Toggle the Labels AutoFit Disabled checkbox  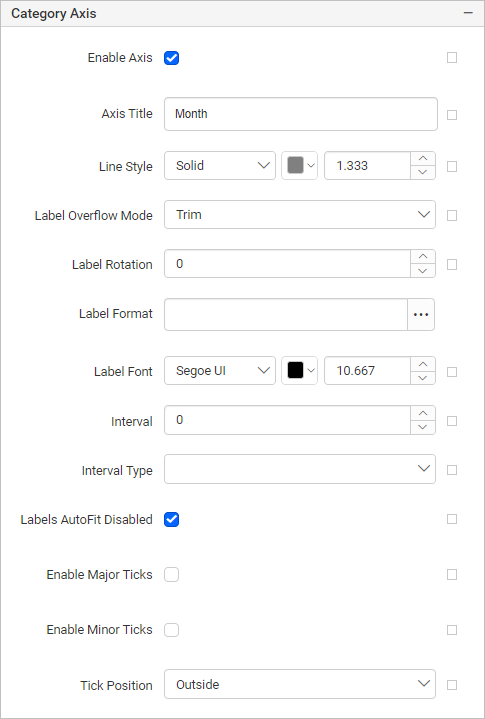(171, 520)
